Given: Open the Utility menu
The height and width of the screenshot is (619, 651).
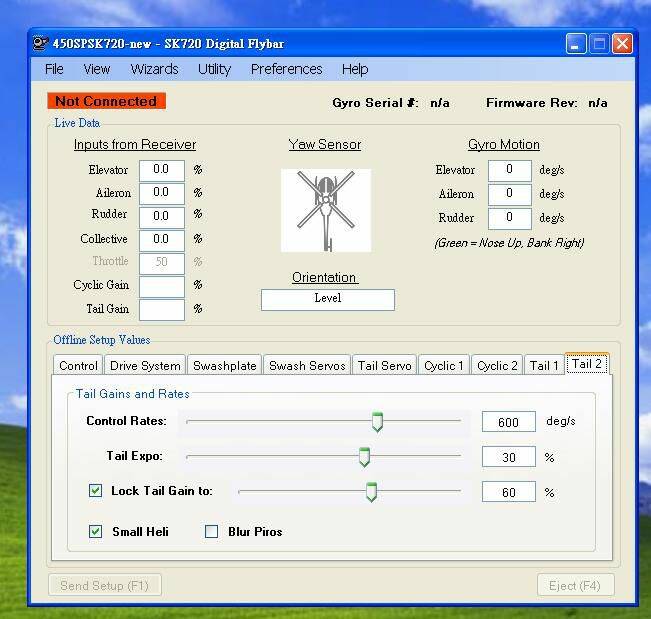Looking at the screenshot, I should pyautogui.click(x=214, y=69).
